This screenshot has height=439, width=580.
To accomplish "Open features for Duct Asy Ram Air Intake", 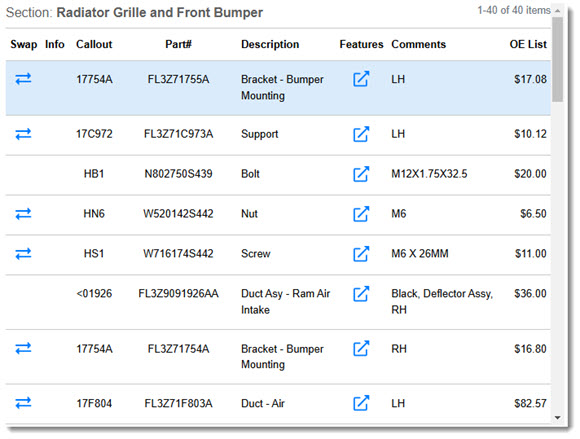I will pos(361,294).
